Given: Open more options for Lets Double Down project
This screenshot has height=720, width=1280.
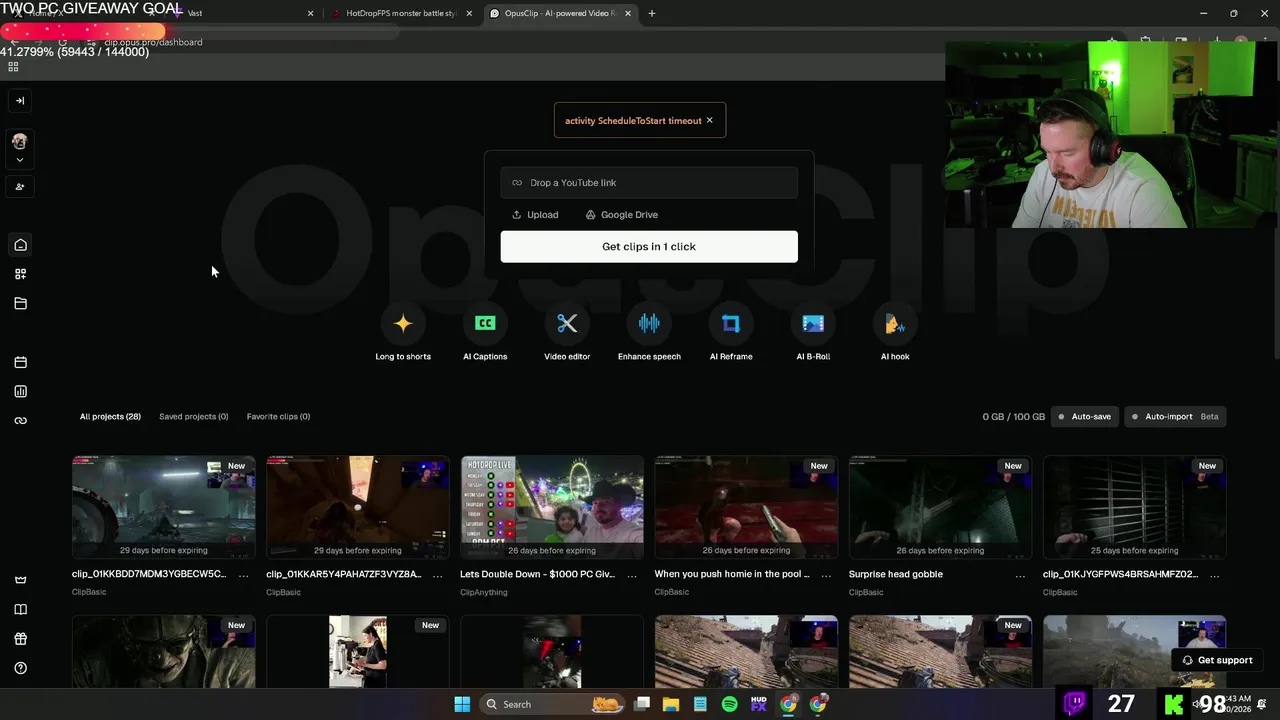Looking at the screenshot, I should [x=631, y=575].
